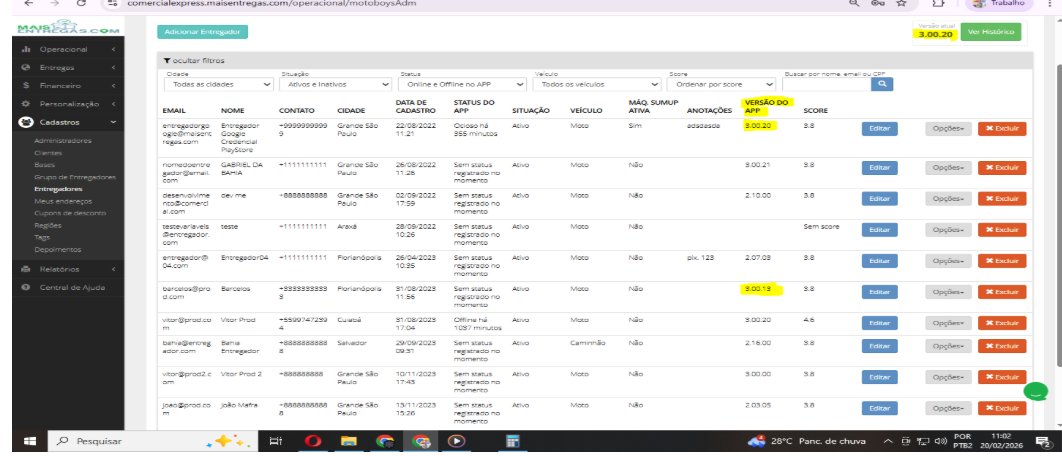Screen dimensions: 1062x456
Task: Collapse the Cadastros sidebar section
Action: [68, 123]
